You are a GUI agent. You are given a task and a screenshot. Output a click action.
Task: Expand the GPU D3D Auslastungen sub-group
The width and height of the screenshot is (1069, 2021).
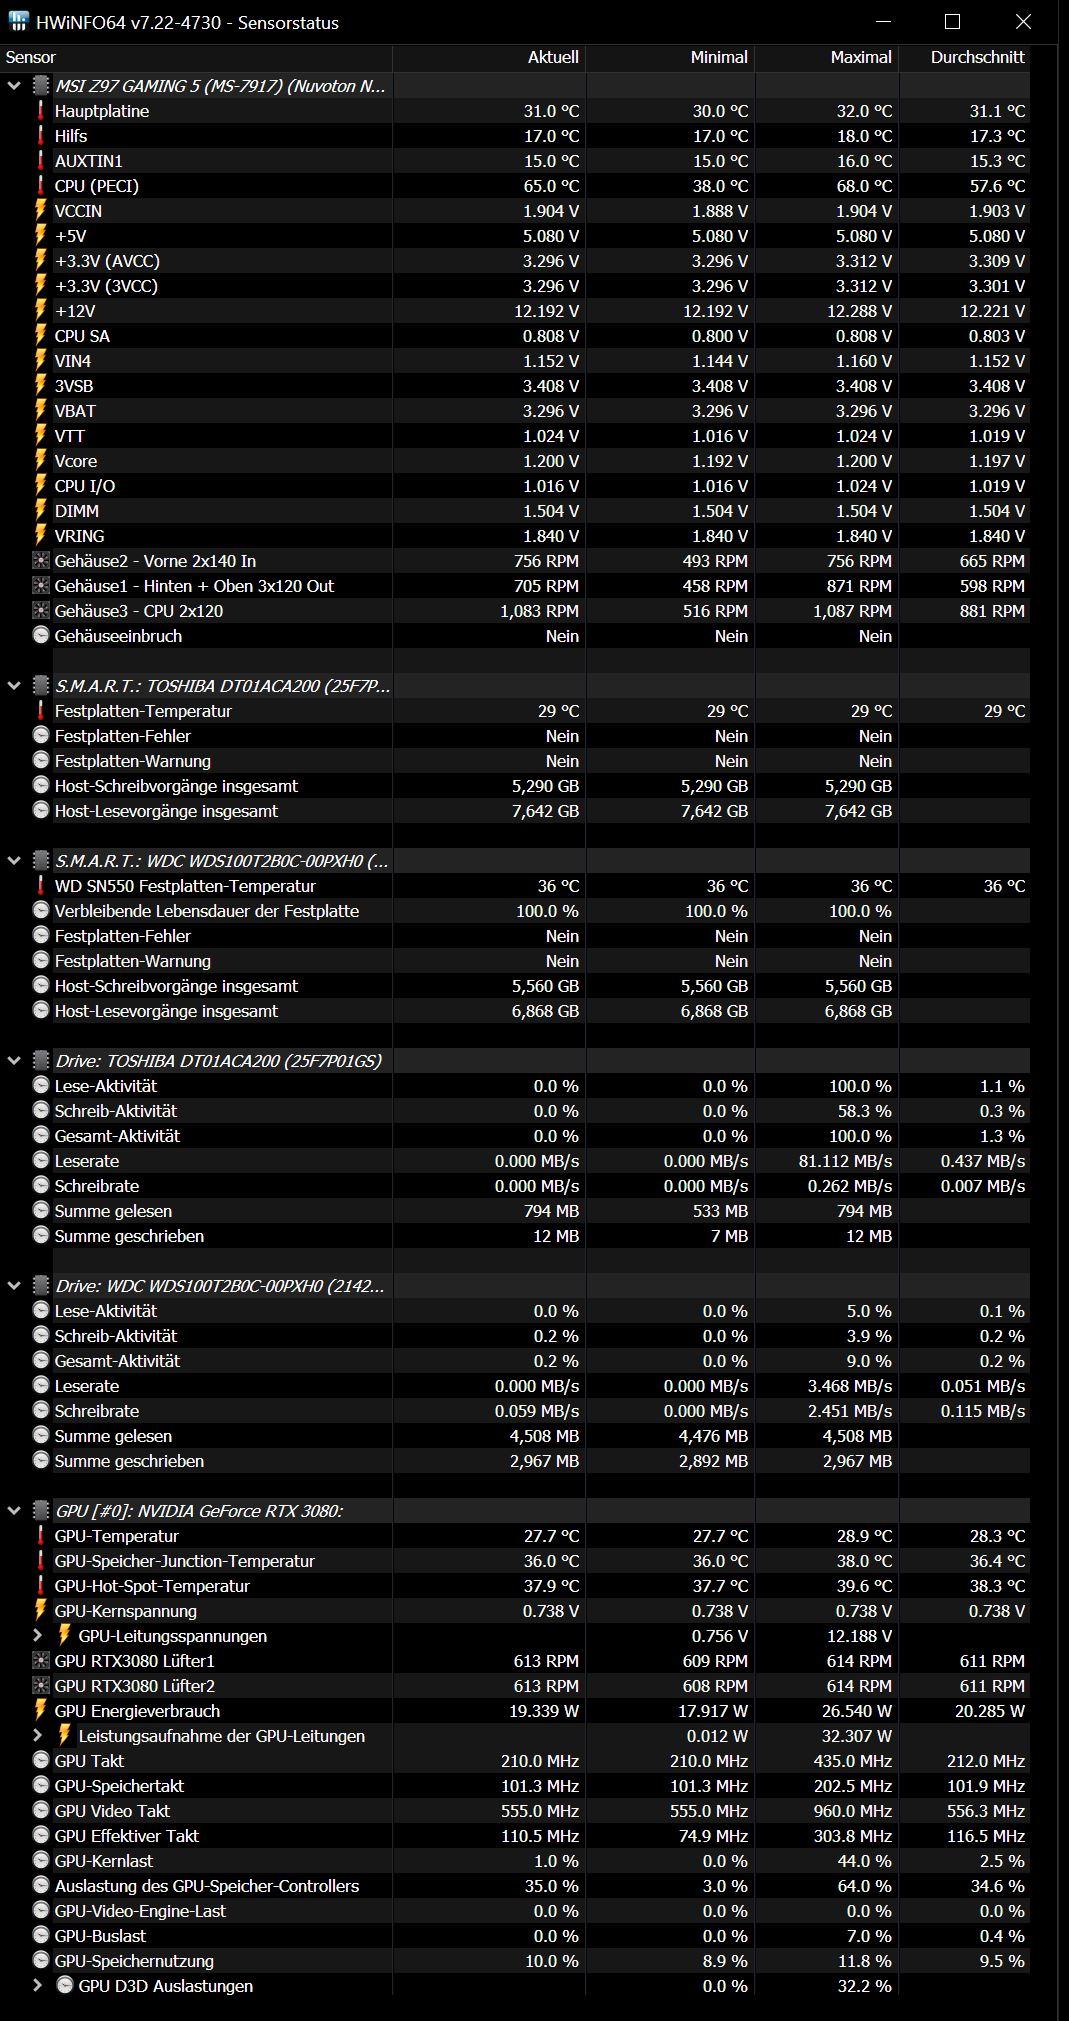[x=38, y=1986]
